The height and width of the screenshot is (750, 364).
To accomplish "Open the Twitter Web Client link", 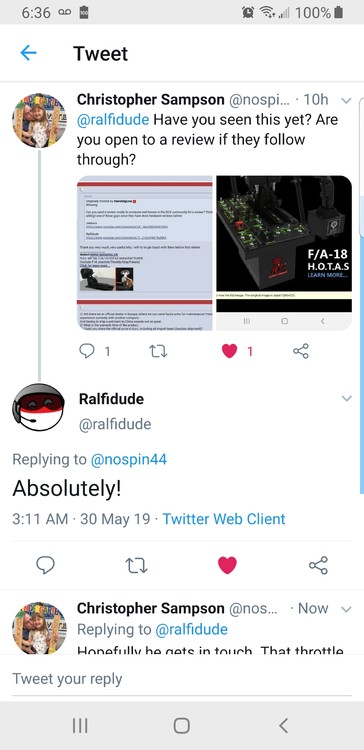I will pos(224,519).
